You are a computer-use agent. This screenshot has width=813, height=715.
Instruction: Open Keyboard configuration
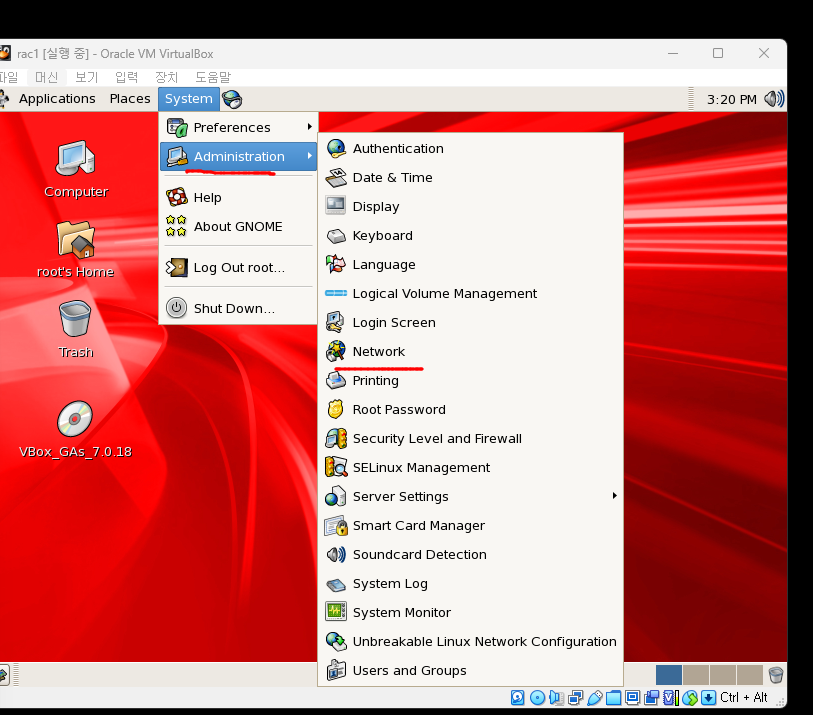[x=470, y=235]
